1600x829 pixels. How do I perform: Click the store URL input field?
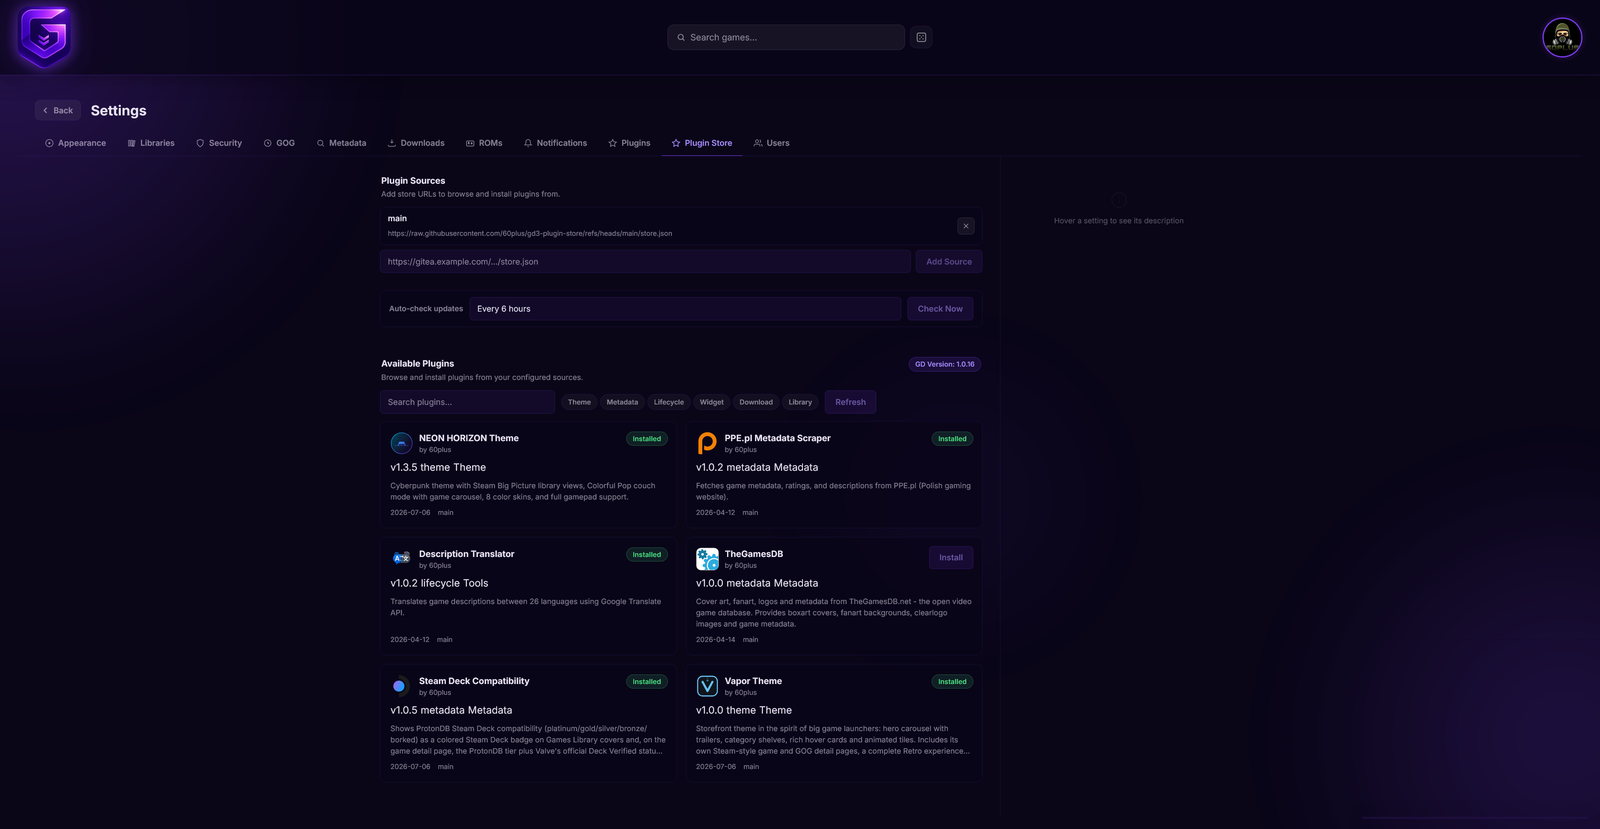pyautogui.click(x=645, y=262)
